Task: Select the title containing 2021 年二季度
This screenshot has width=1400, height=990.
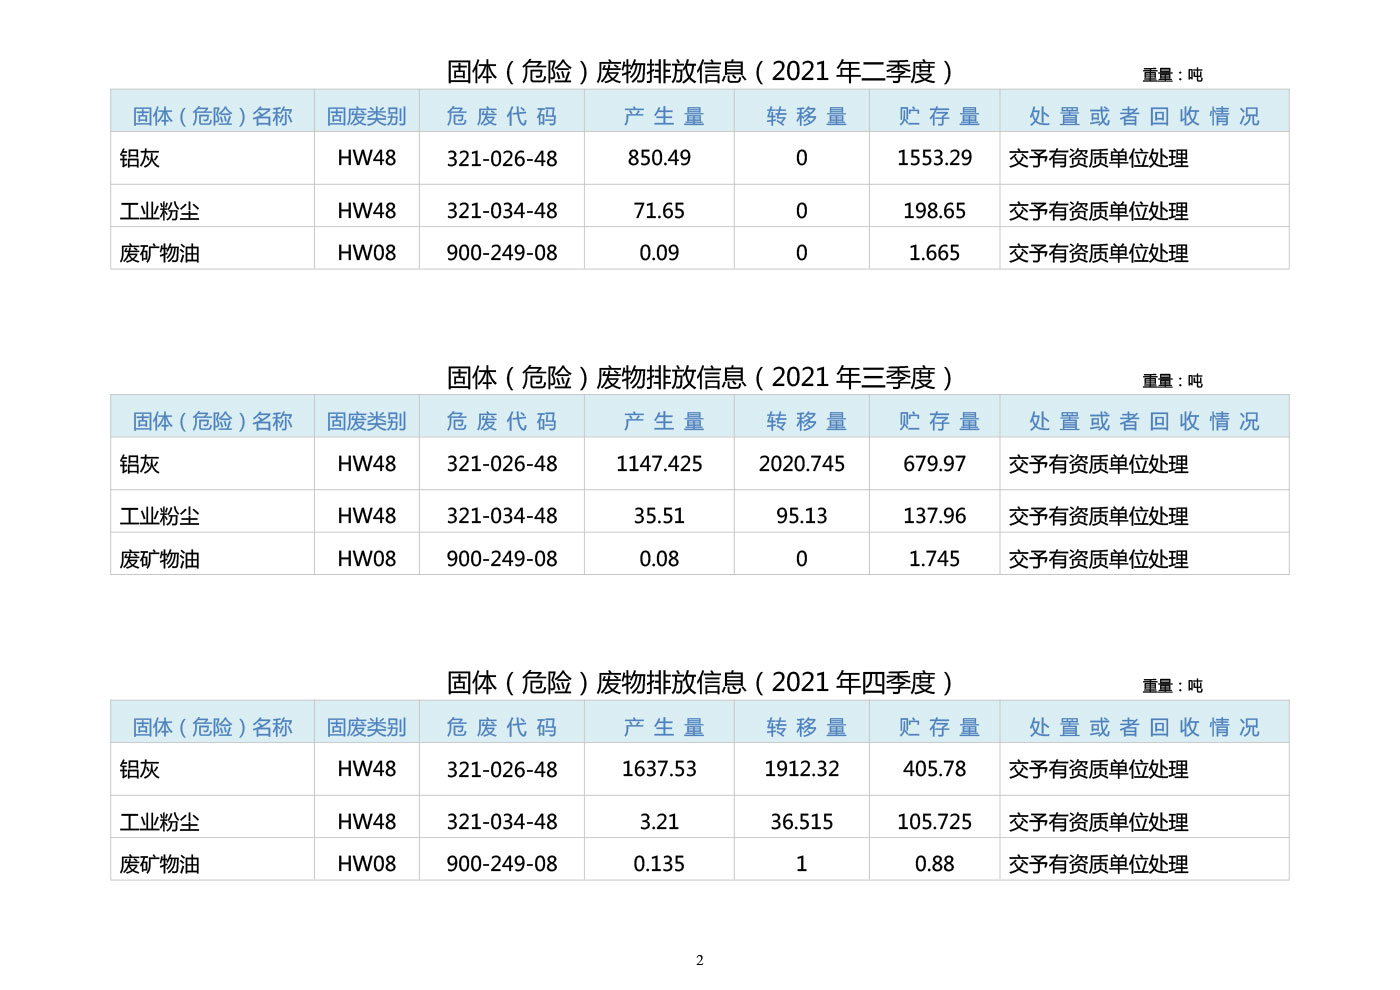Action: (699, 72)
